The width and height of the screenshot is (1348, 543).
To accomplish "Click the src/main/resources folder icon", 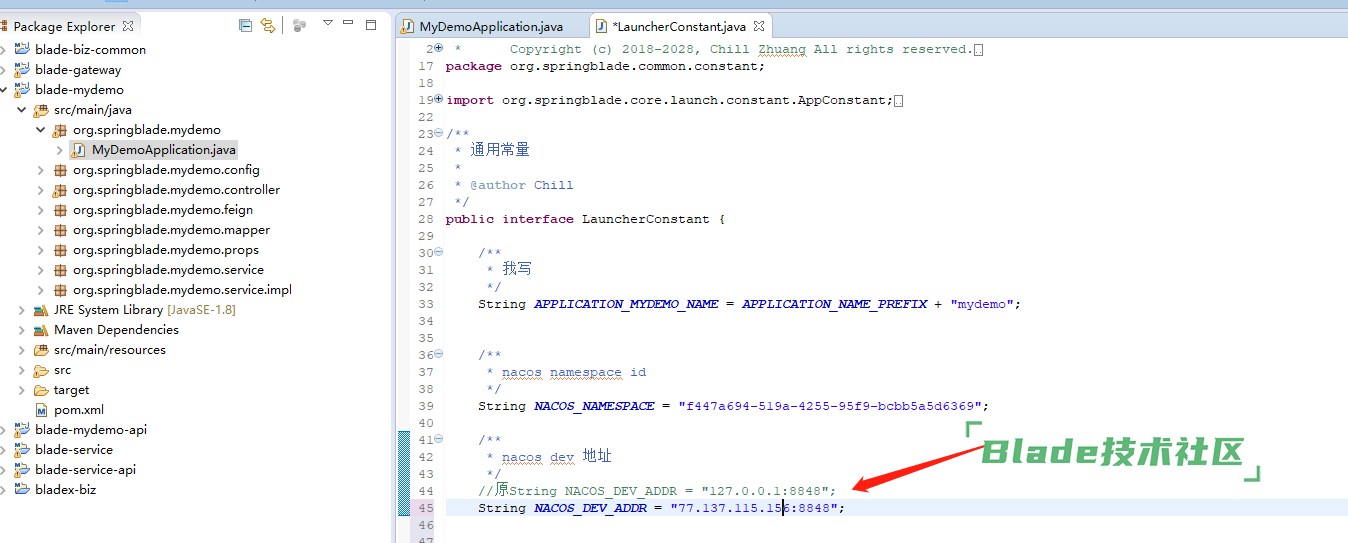I will coord(41,349).
